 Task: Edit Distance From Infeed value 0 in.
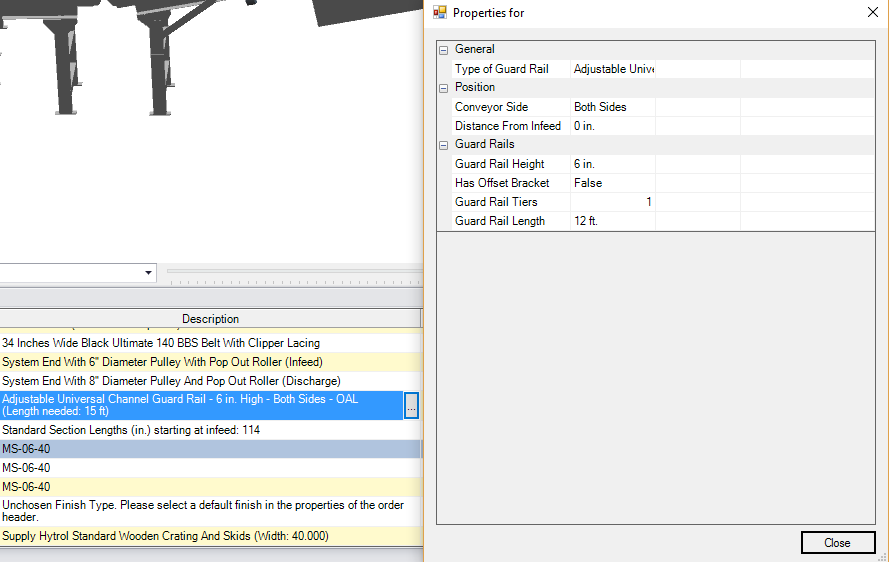click(x=612, y=126)
